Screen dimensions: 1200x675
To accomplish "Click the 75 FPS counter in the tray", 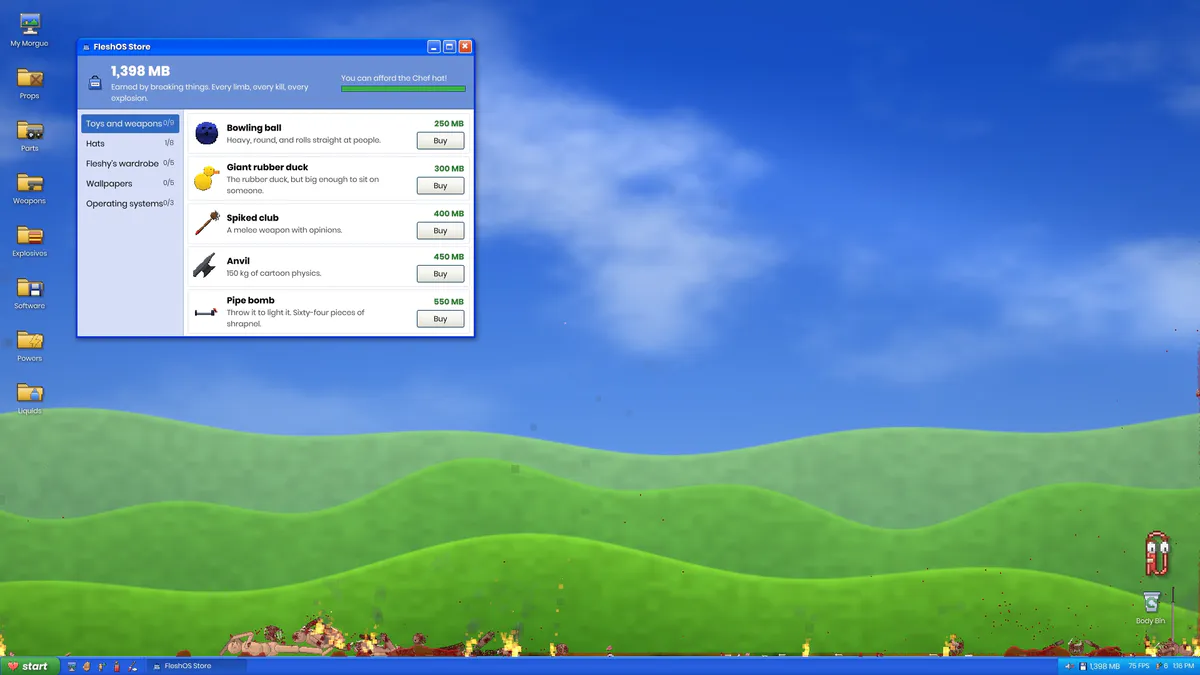I will [x=1138, y=666].
